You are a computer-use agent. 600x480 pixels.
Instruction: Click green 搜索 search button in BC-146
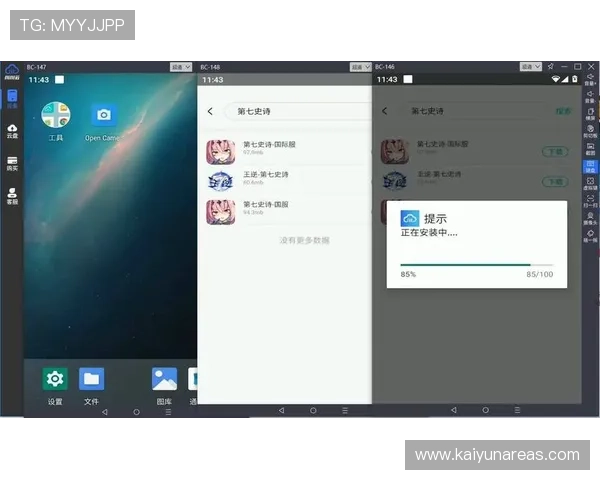coord(563,111)
